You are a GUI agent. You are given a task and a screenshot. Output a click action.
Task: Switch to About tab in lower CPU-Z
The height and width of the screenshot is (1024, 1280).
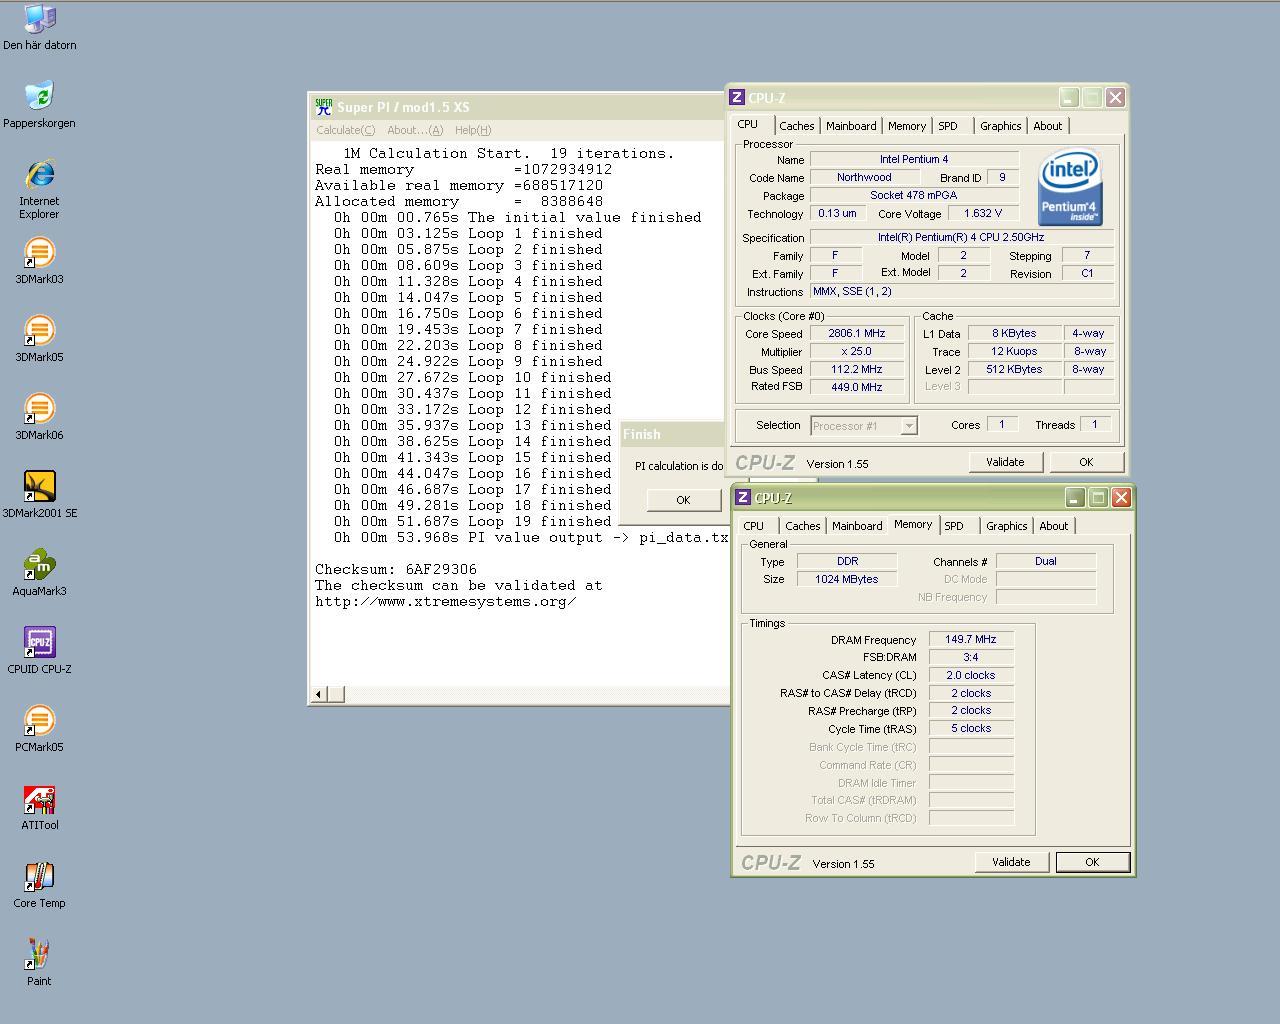(1053, 526)
